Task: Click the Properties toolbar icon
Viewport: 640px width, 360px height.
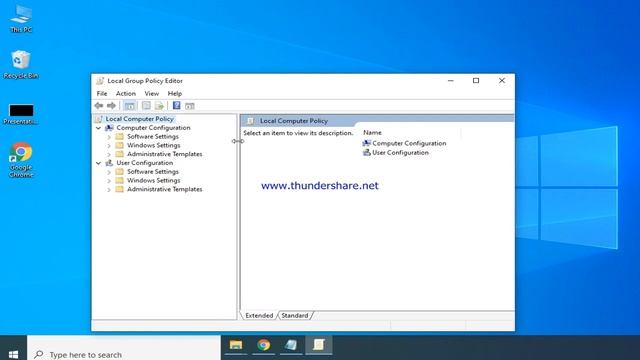Action: 146,106
